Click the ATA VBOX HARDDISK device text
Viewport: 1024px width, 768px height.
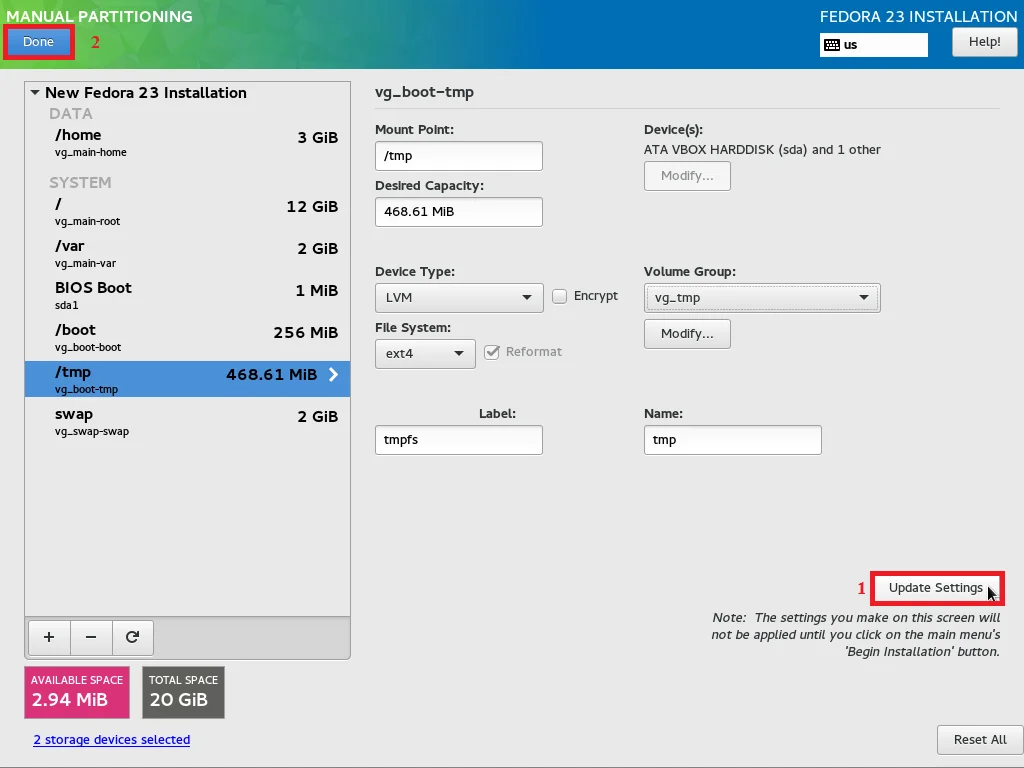click(x=762, y=150)
